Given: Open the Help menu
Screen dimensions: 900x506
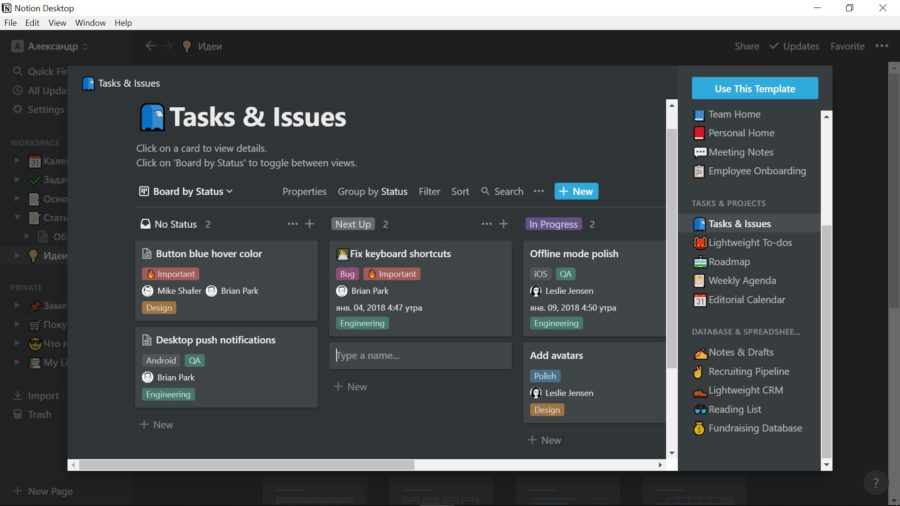Looking at the screenshot, I should point(123,23).
